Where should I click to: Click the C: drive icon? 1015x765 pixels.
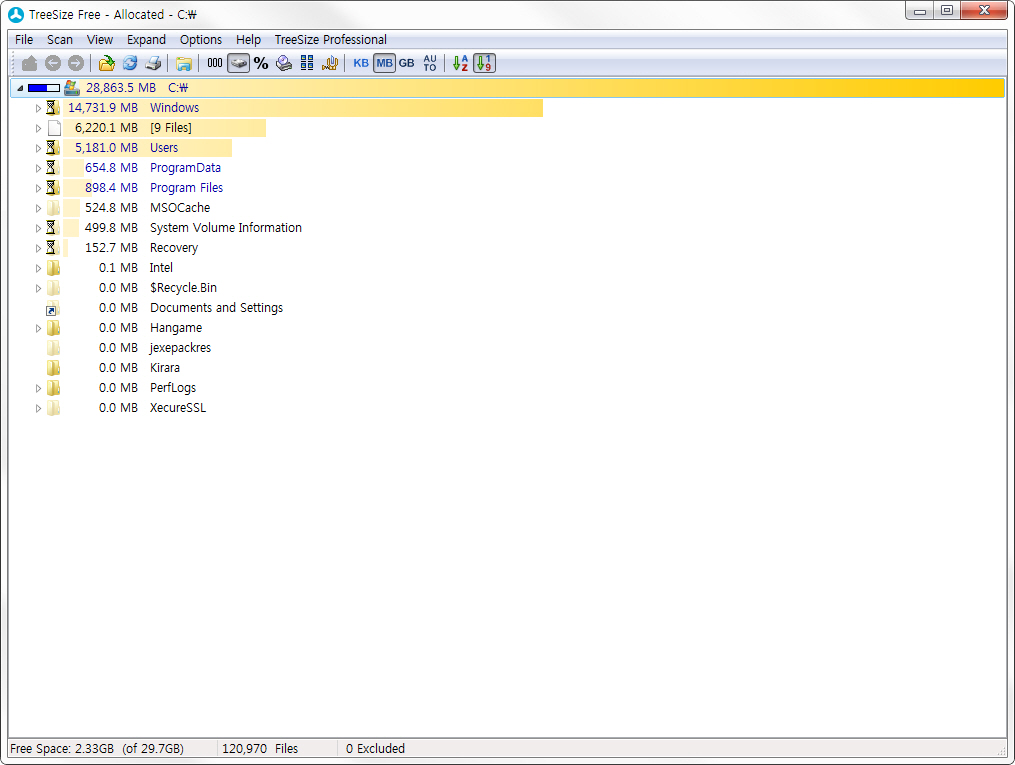coord(71,87)
